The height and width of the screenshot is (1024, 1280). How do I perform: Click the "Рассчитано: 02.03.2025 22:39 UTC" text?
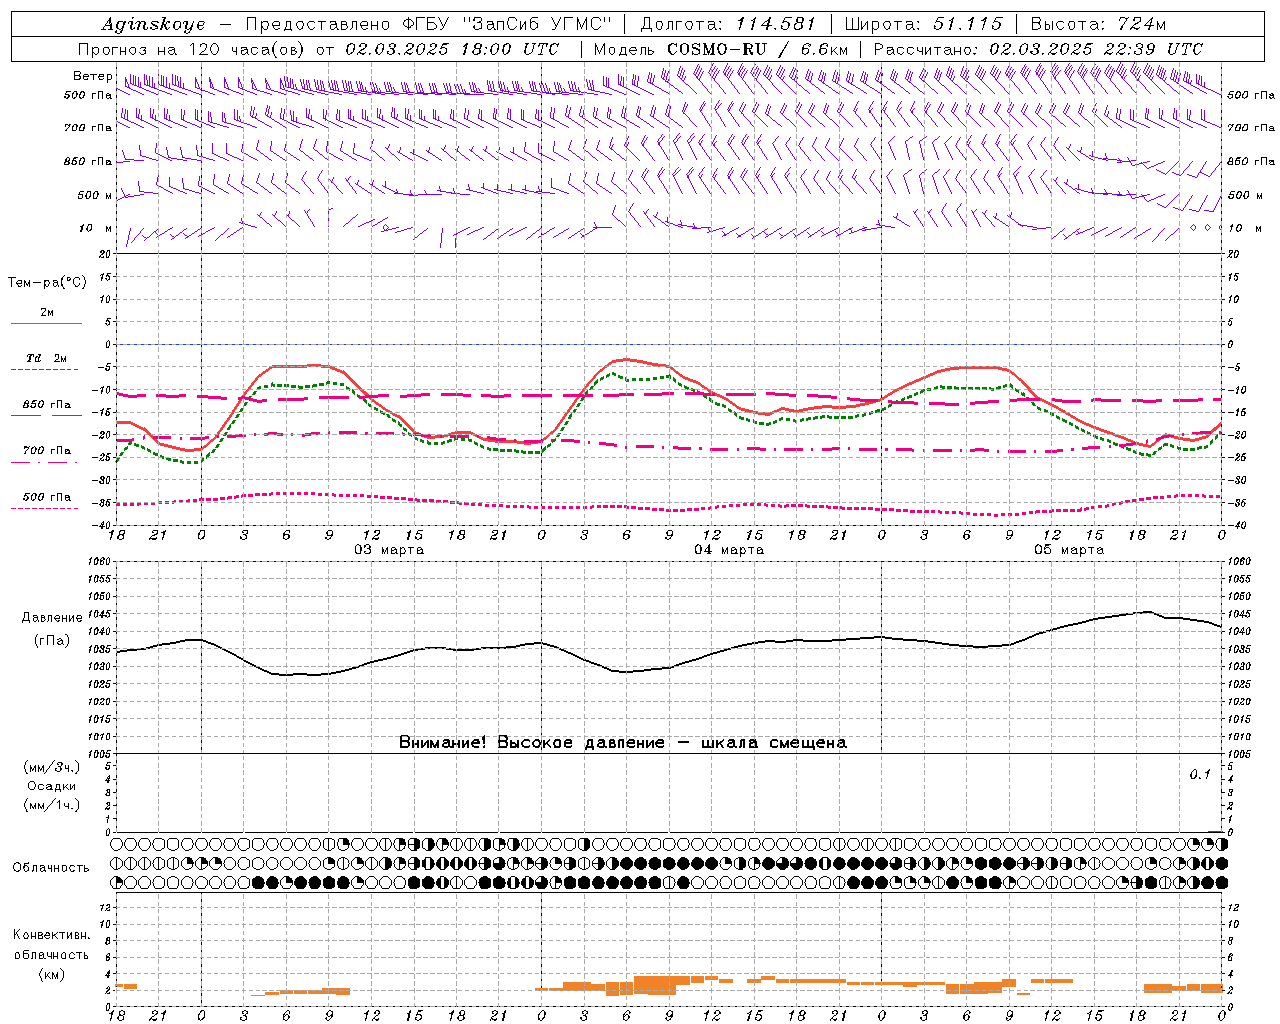coord(1038,49)
